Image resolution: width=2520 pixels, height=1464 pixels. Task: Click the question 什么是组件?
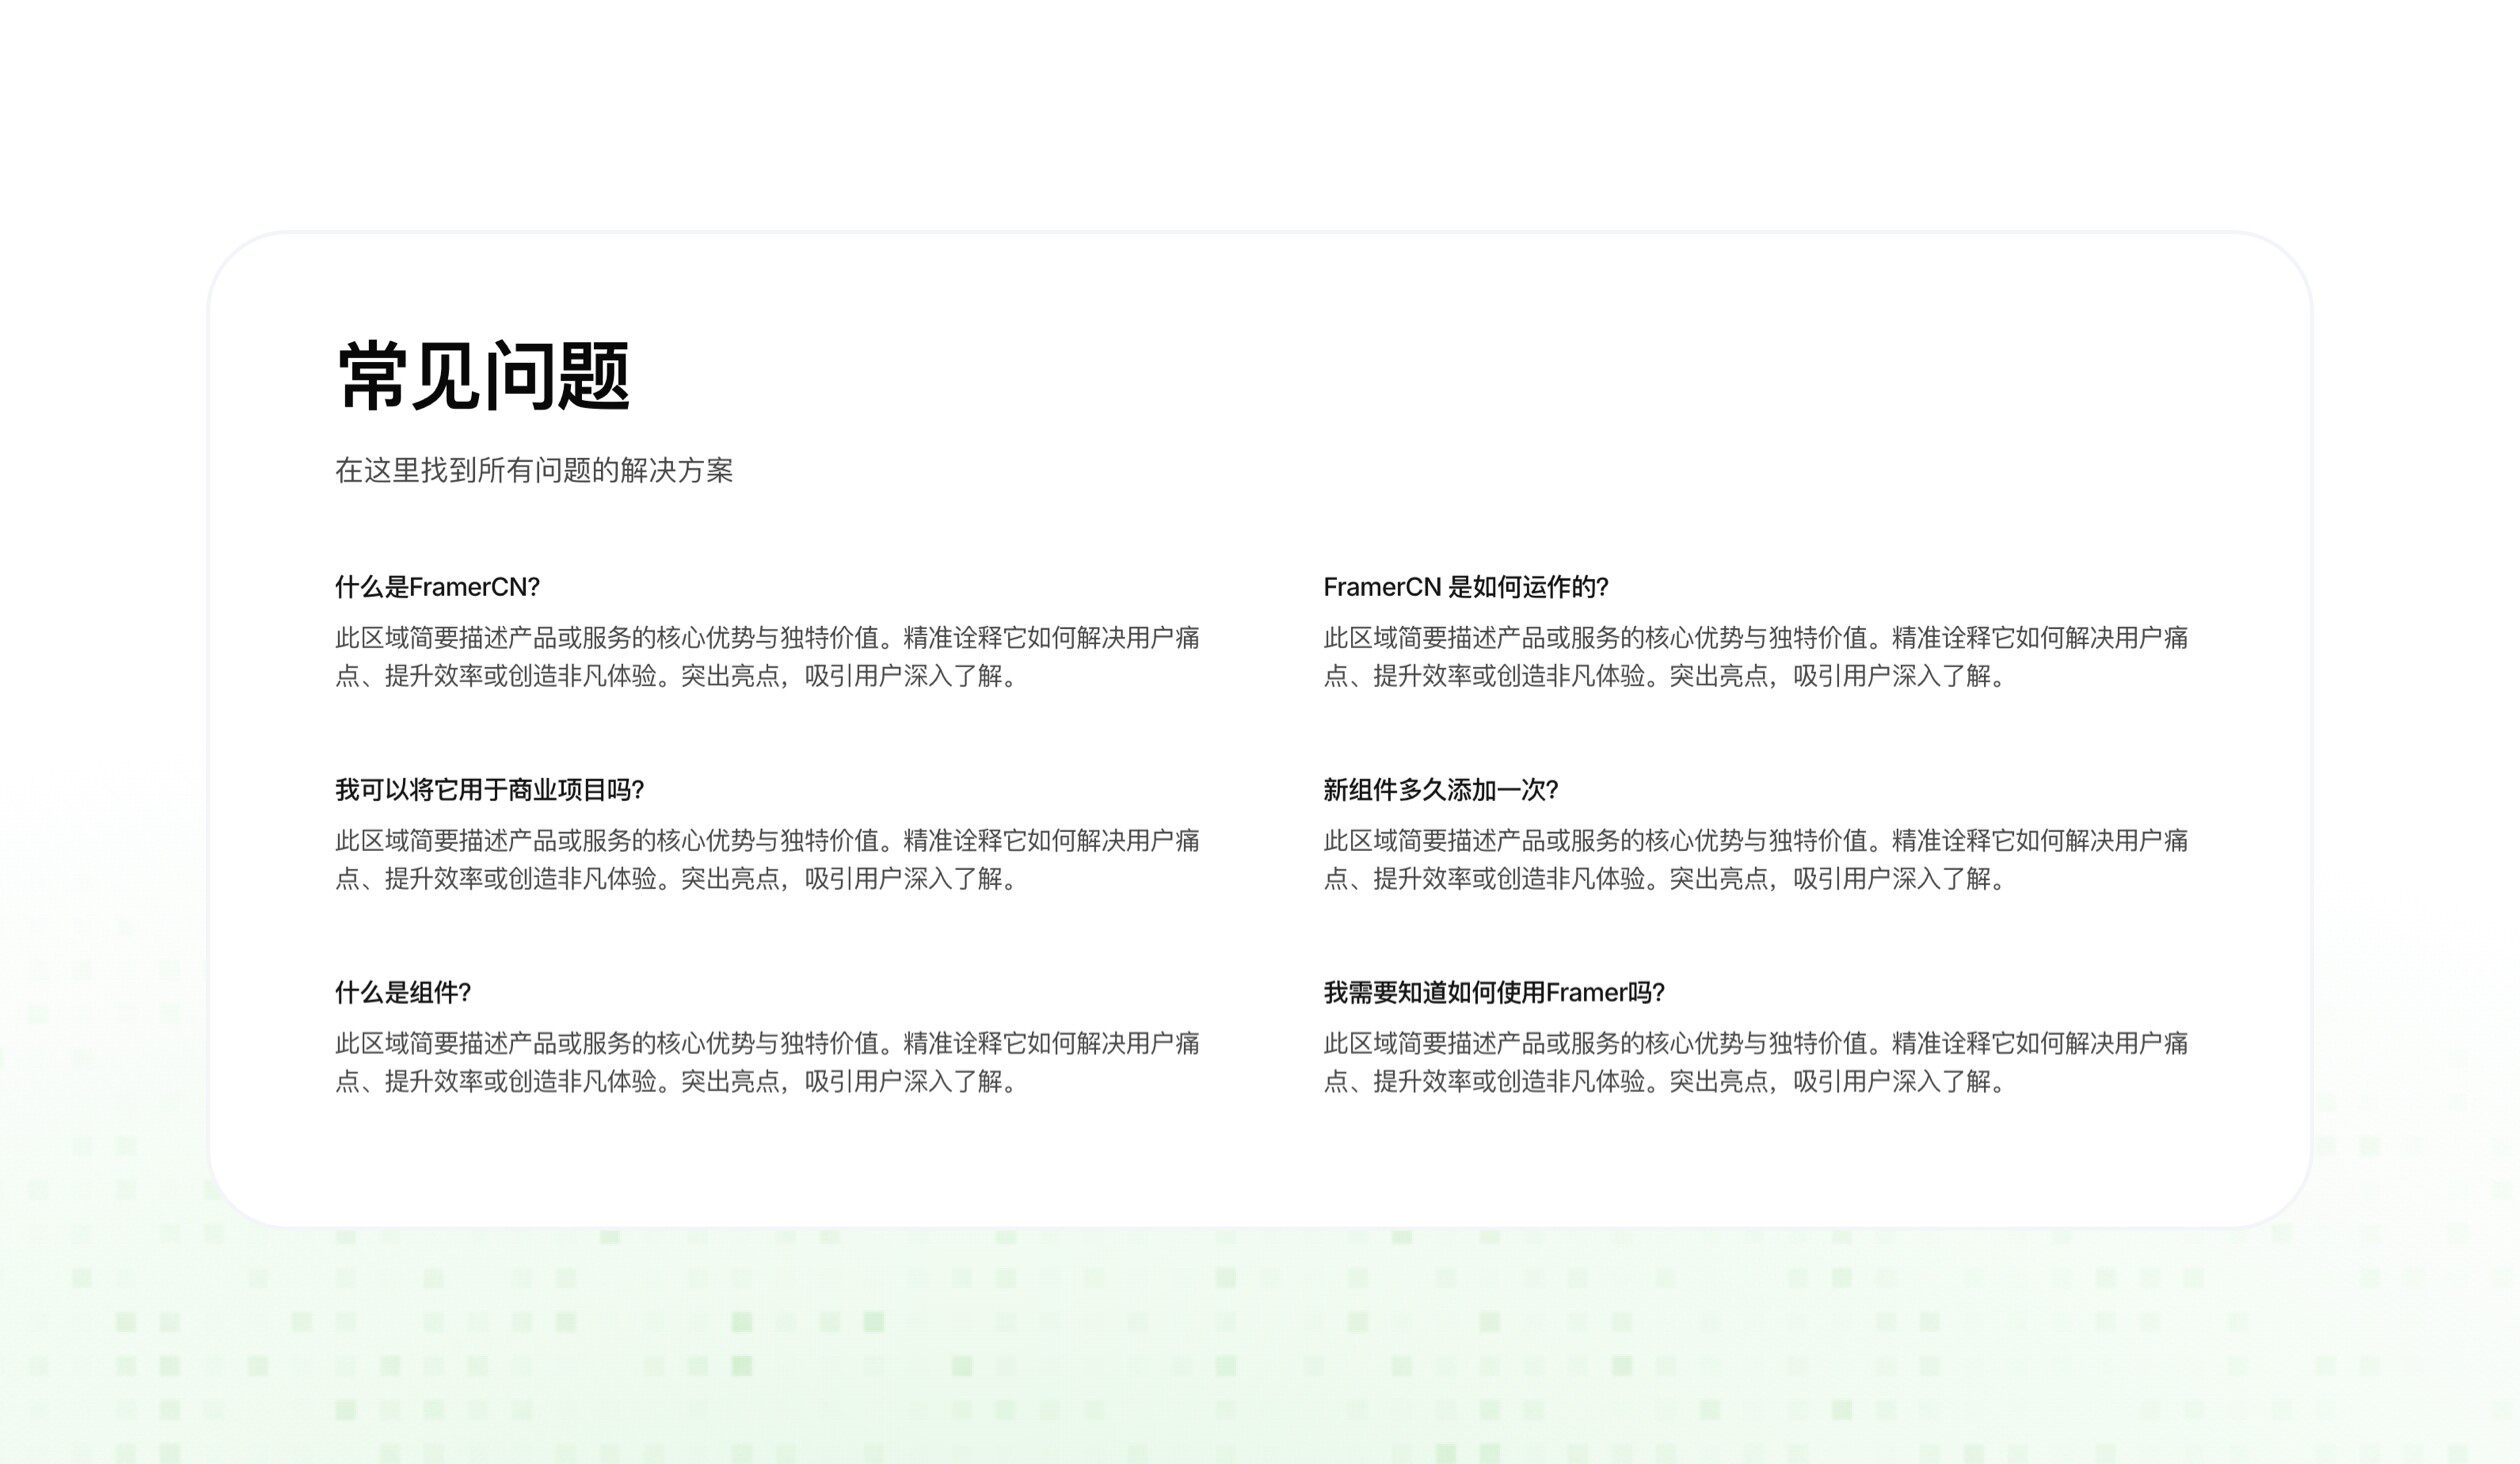tap(402, 993)
